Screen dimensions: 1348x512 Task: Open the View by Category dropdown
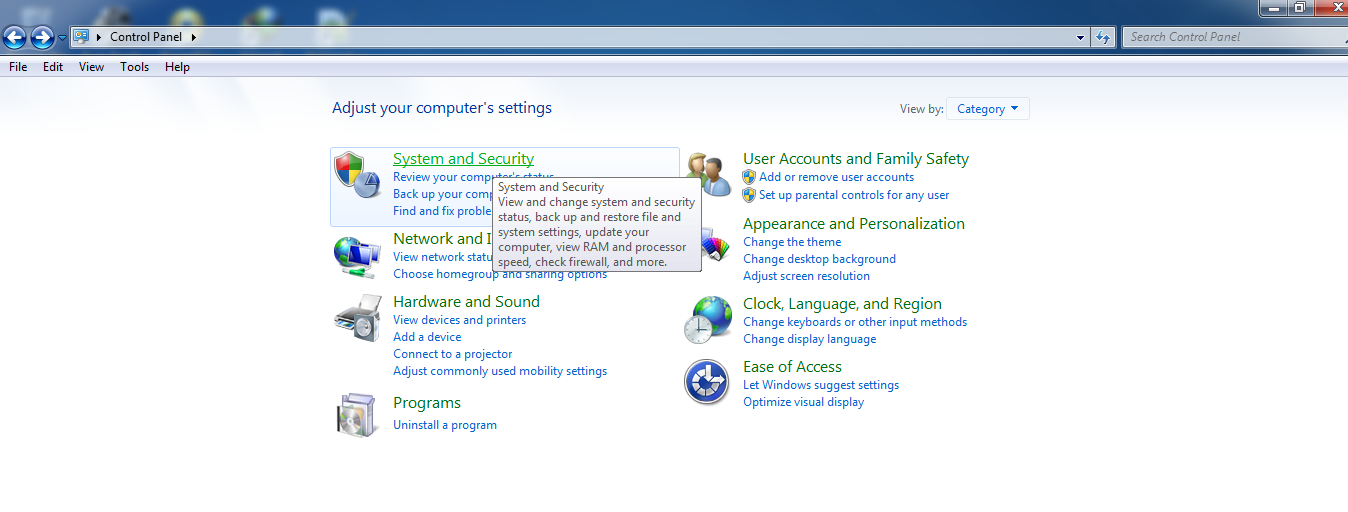coord(988,109)
